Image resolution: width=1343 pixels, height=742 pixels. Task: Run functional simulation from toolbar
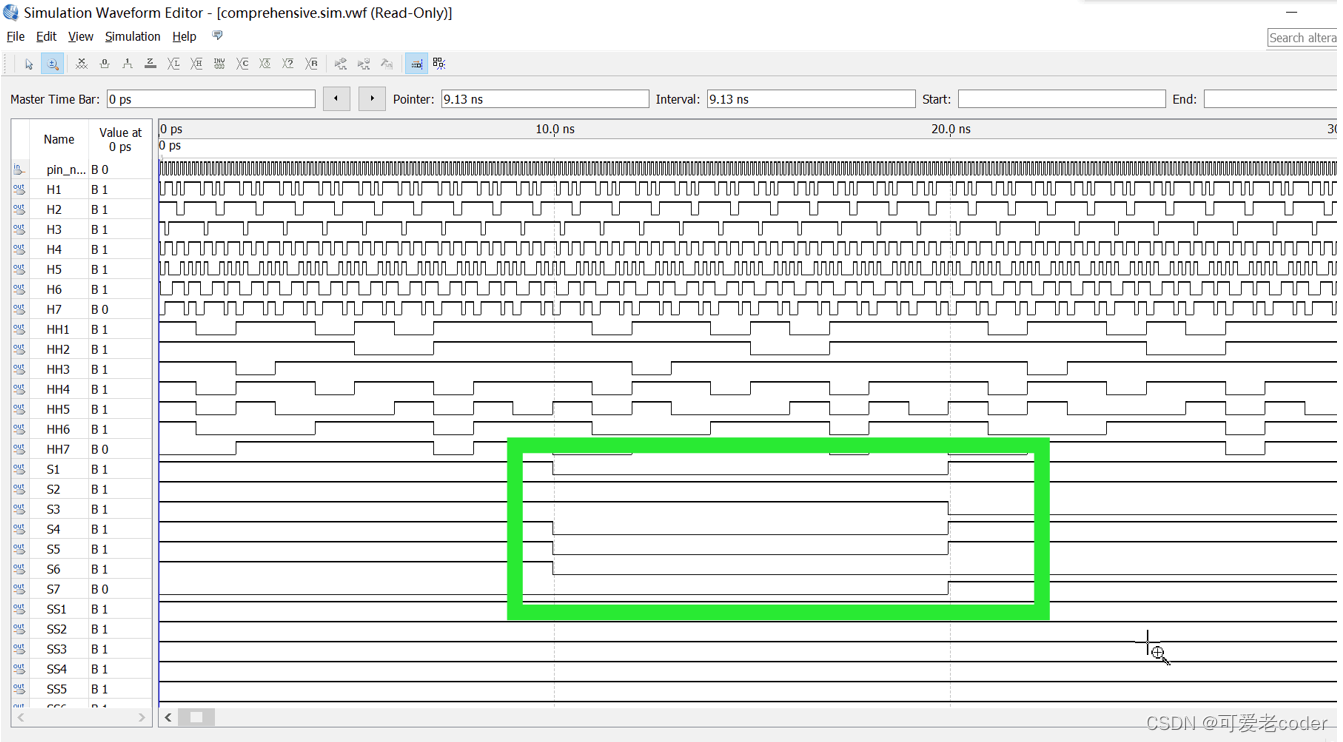[341, 64]
